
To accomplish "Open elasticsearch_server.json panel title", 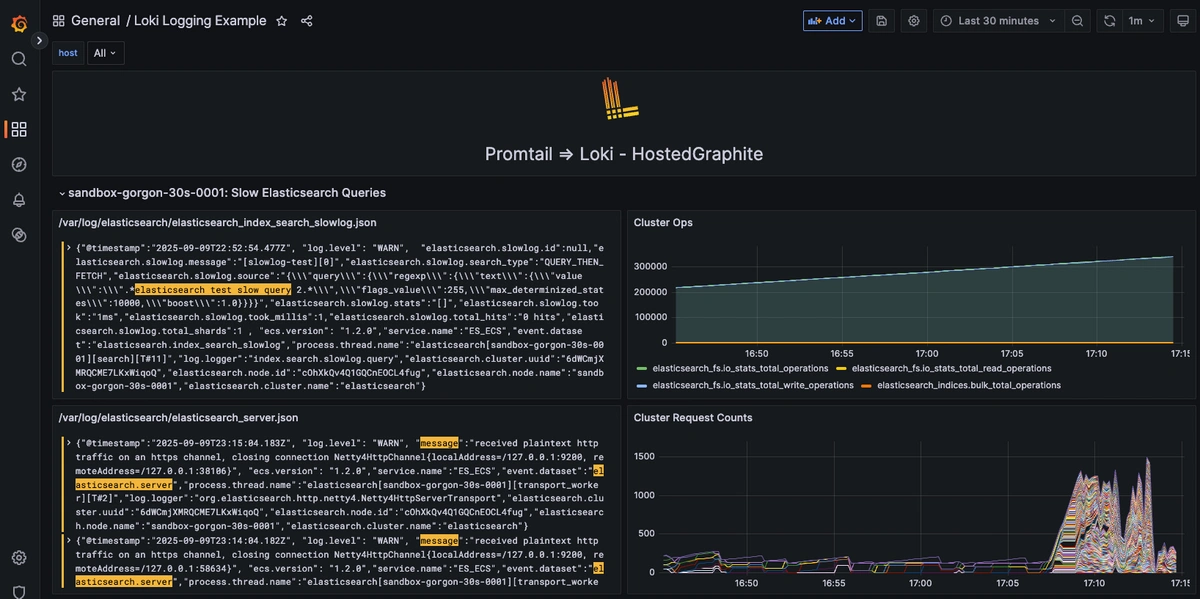I will [178, 418].
